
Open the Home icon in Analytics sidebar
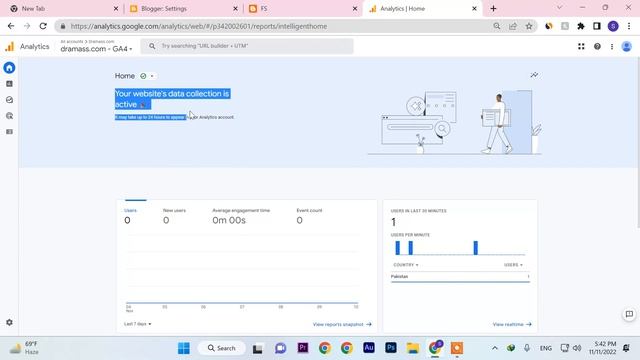[x=9, y=68]
